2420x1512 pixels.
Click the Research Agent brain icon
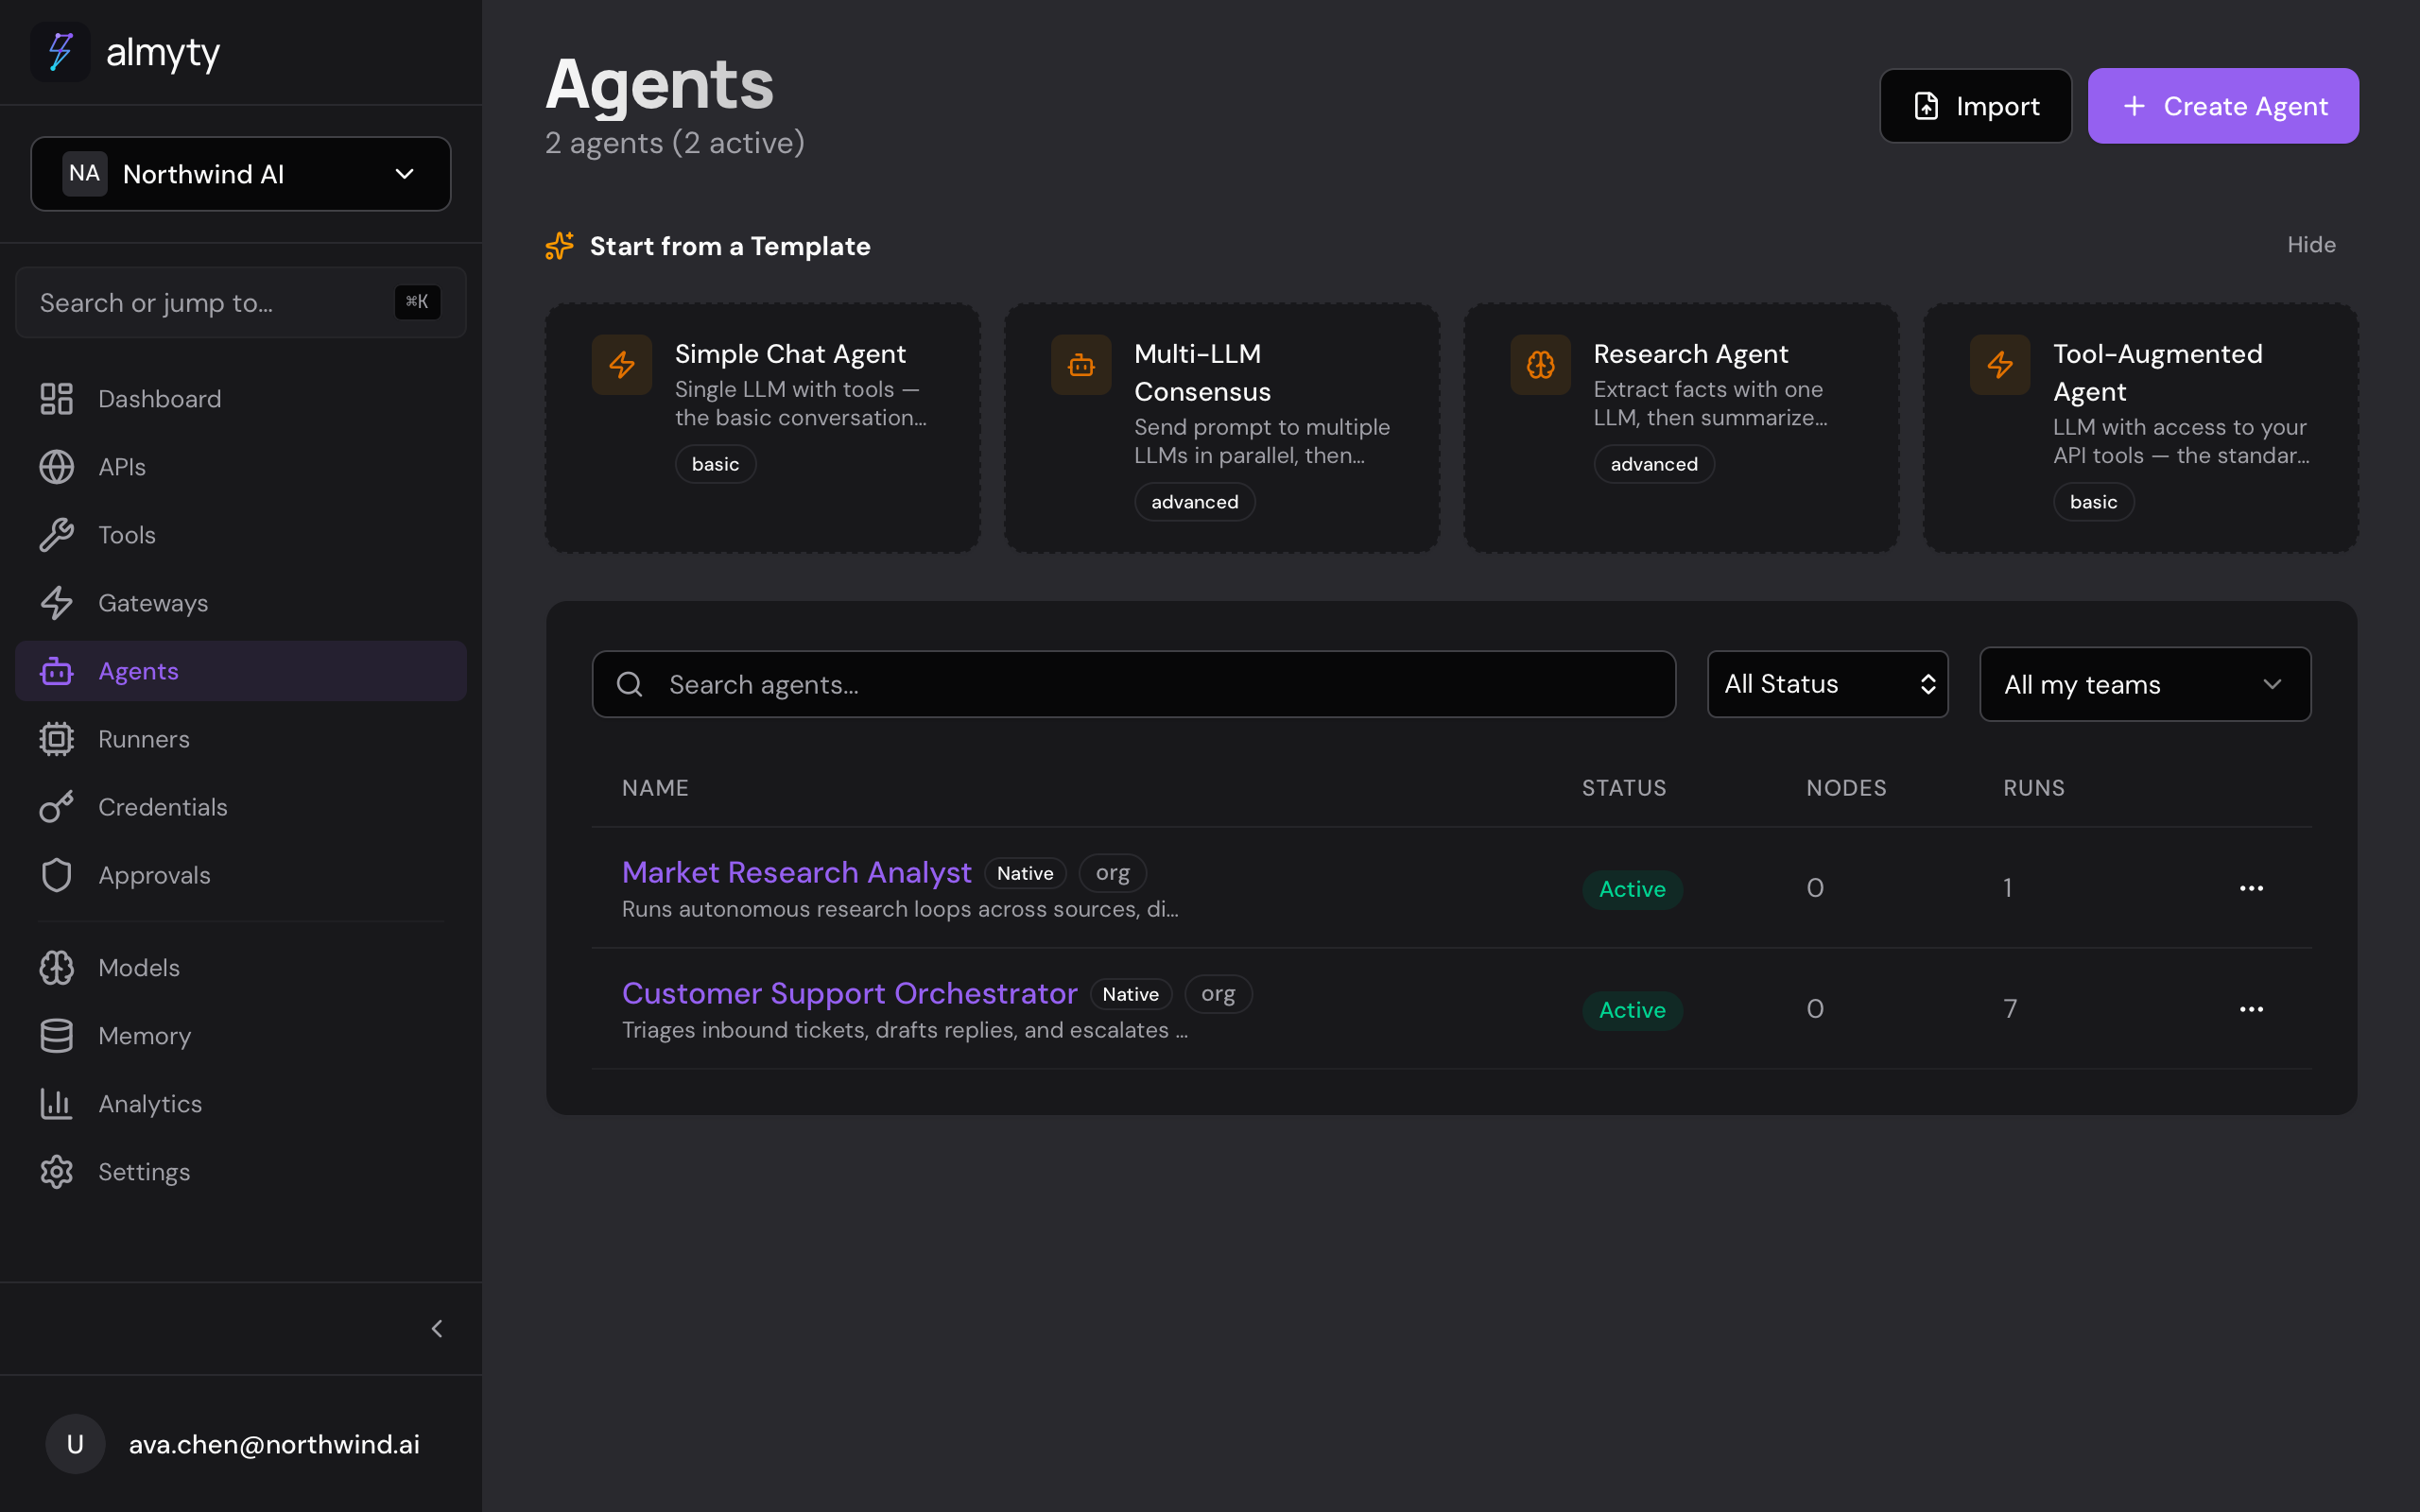point(1541,365)
